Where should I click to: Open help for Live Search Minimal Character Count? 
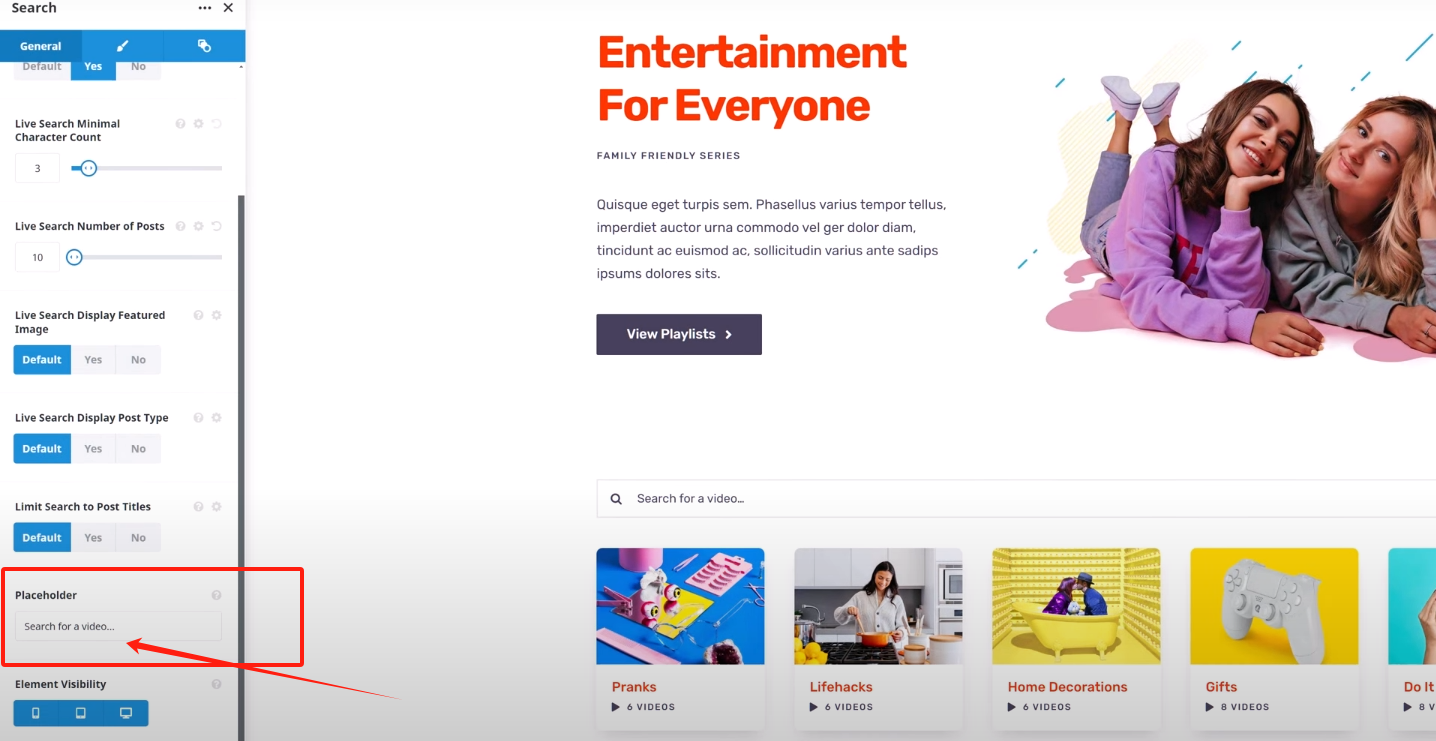click(x=181, y=124)
